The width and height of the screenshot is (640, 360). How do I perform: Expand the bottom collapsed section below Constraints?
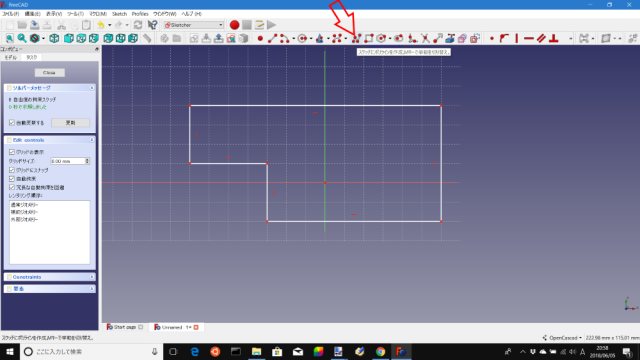[x=91, y=289]
